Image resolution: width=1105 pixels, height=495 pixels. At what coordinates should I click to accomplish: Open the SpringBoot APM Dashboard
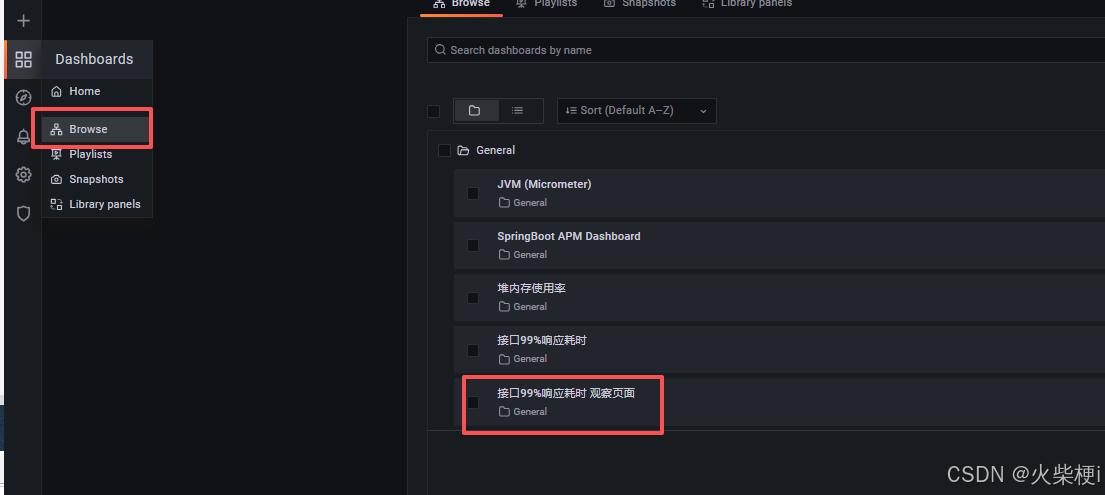pyautogui.click(x=569, y=236)
